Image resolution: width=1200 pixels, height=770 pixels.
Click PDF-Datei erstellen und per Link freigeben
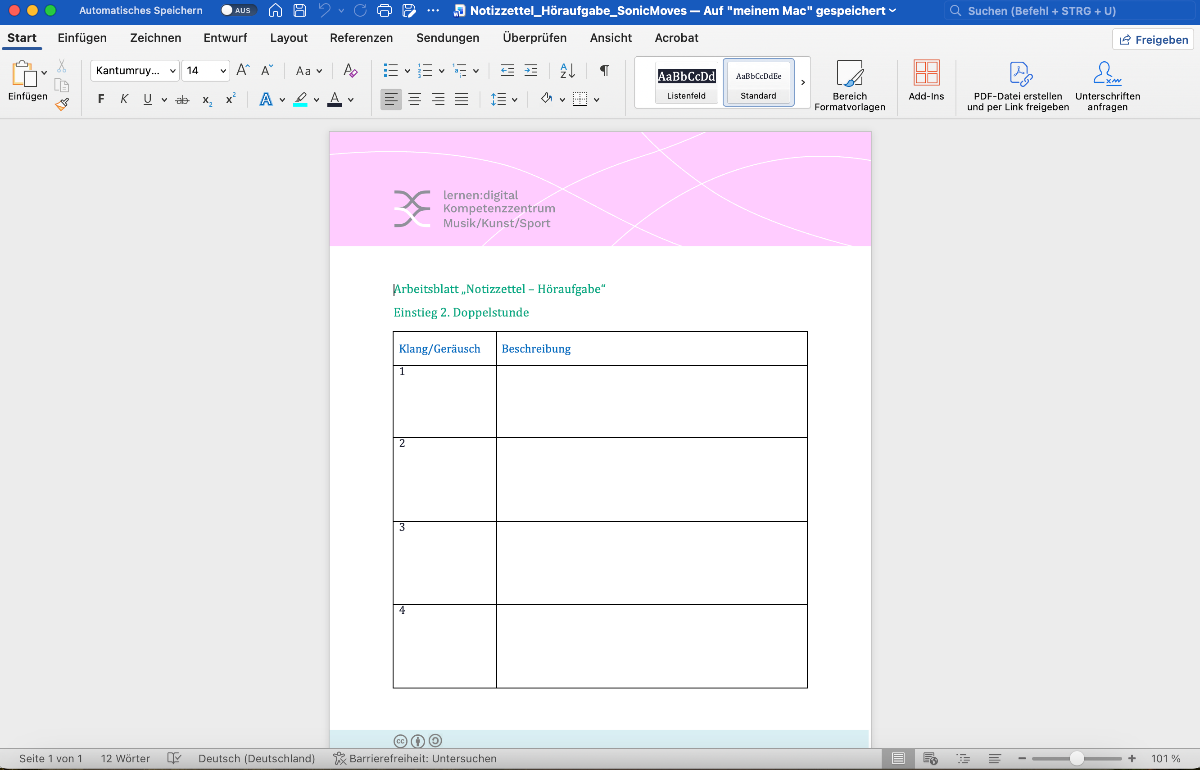click(x=1017, y=85)
